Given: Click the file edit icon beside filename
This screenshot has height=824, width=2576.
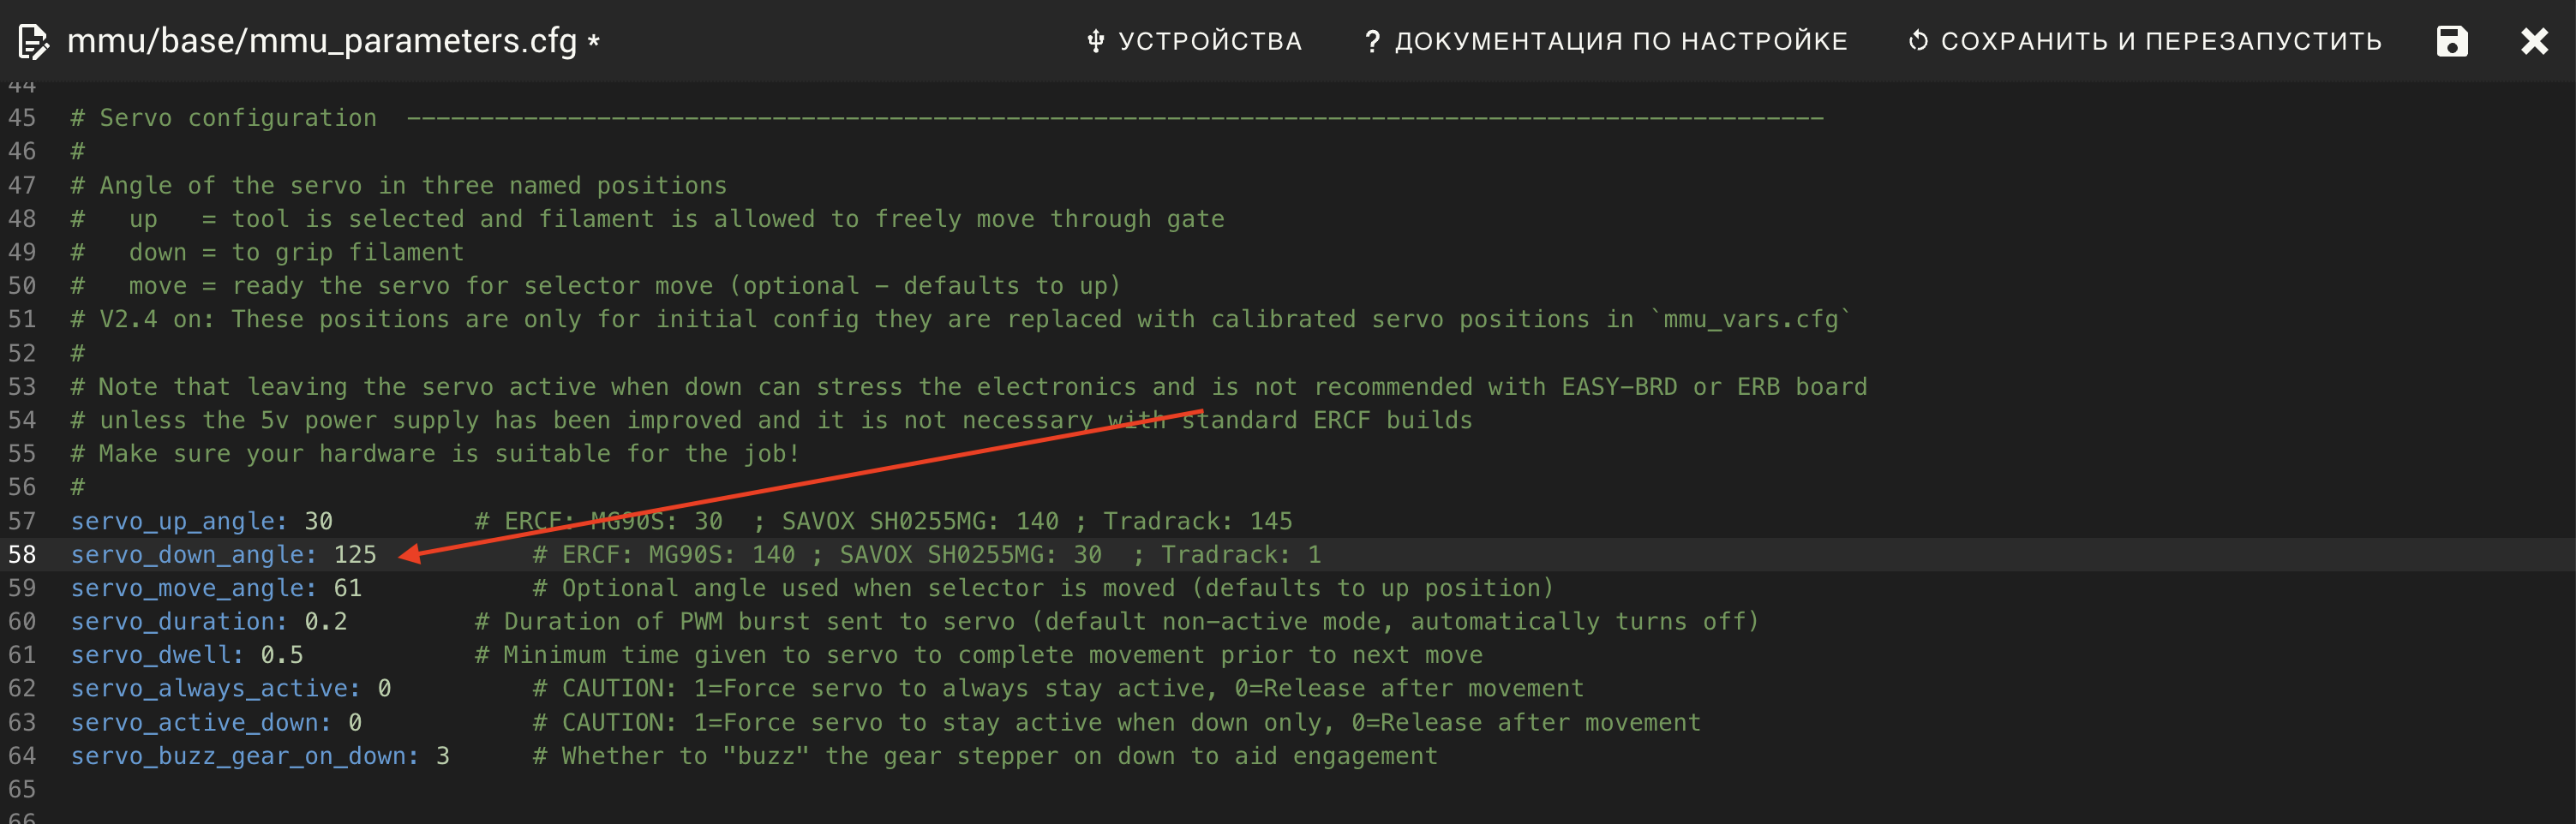Looking at the screenshot, I should (x=33, y=41).
